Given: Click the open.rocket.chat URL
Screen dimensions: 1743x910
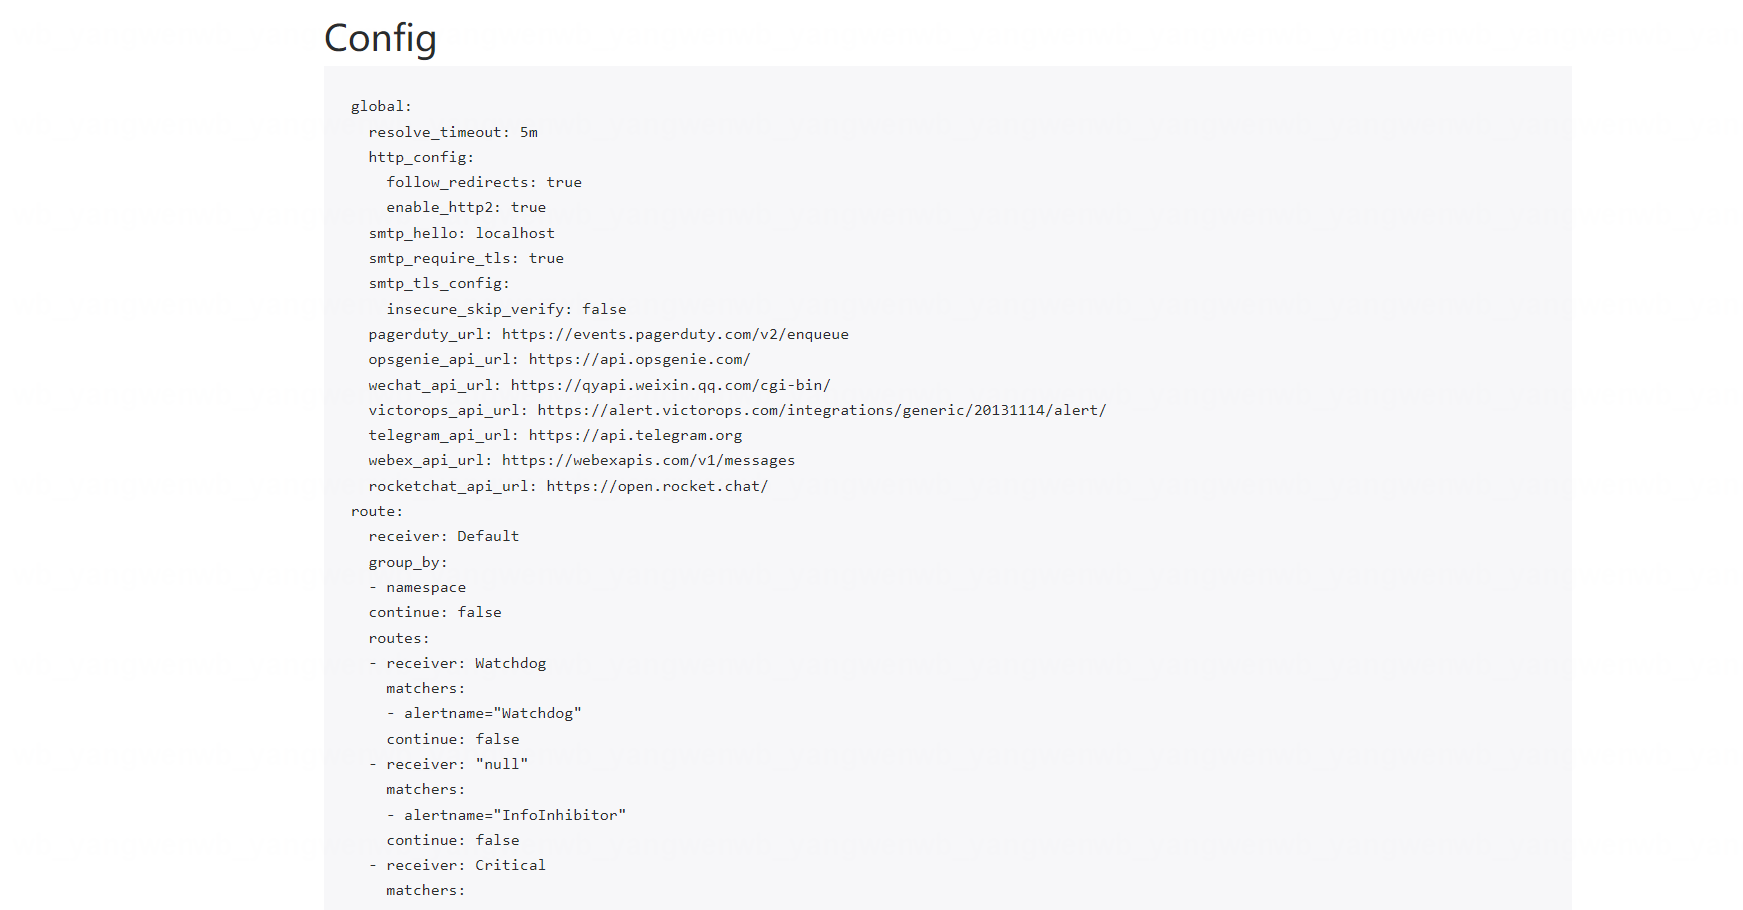Looking at the screenshot, I should pos(657,486).
